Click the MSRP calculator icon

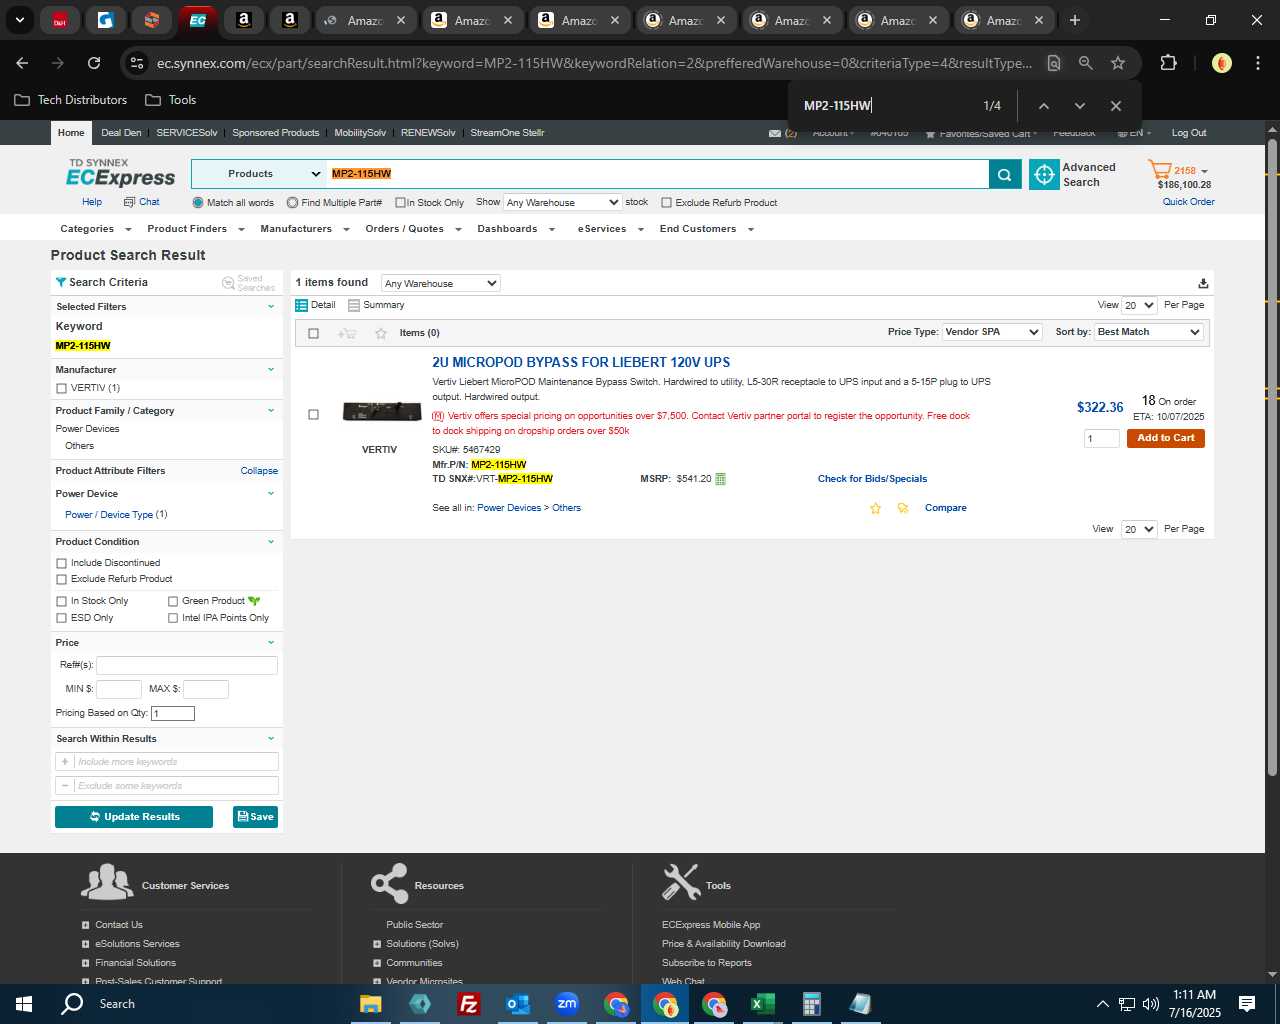click(x=721, y=479)
